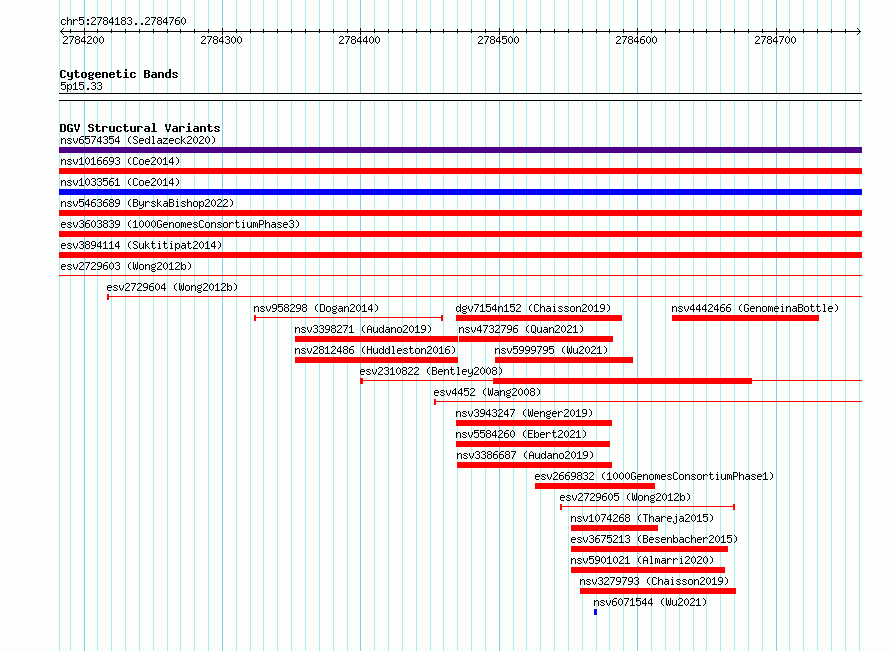The width and height of the screenshot is (890, 651).
Task: Open esv2729604 (Wong2012b) variant label
Action: 172,287
